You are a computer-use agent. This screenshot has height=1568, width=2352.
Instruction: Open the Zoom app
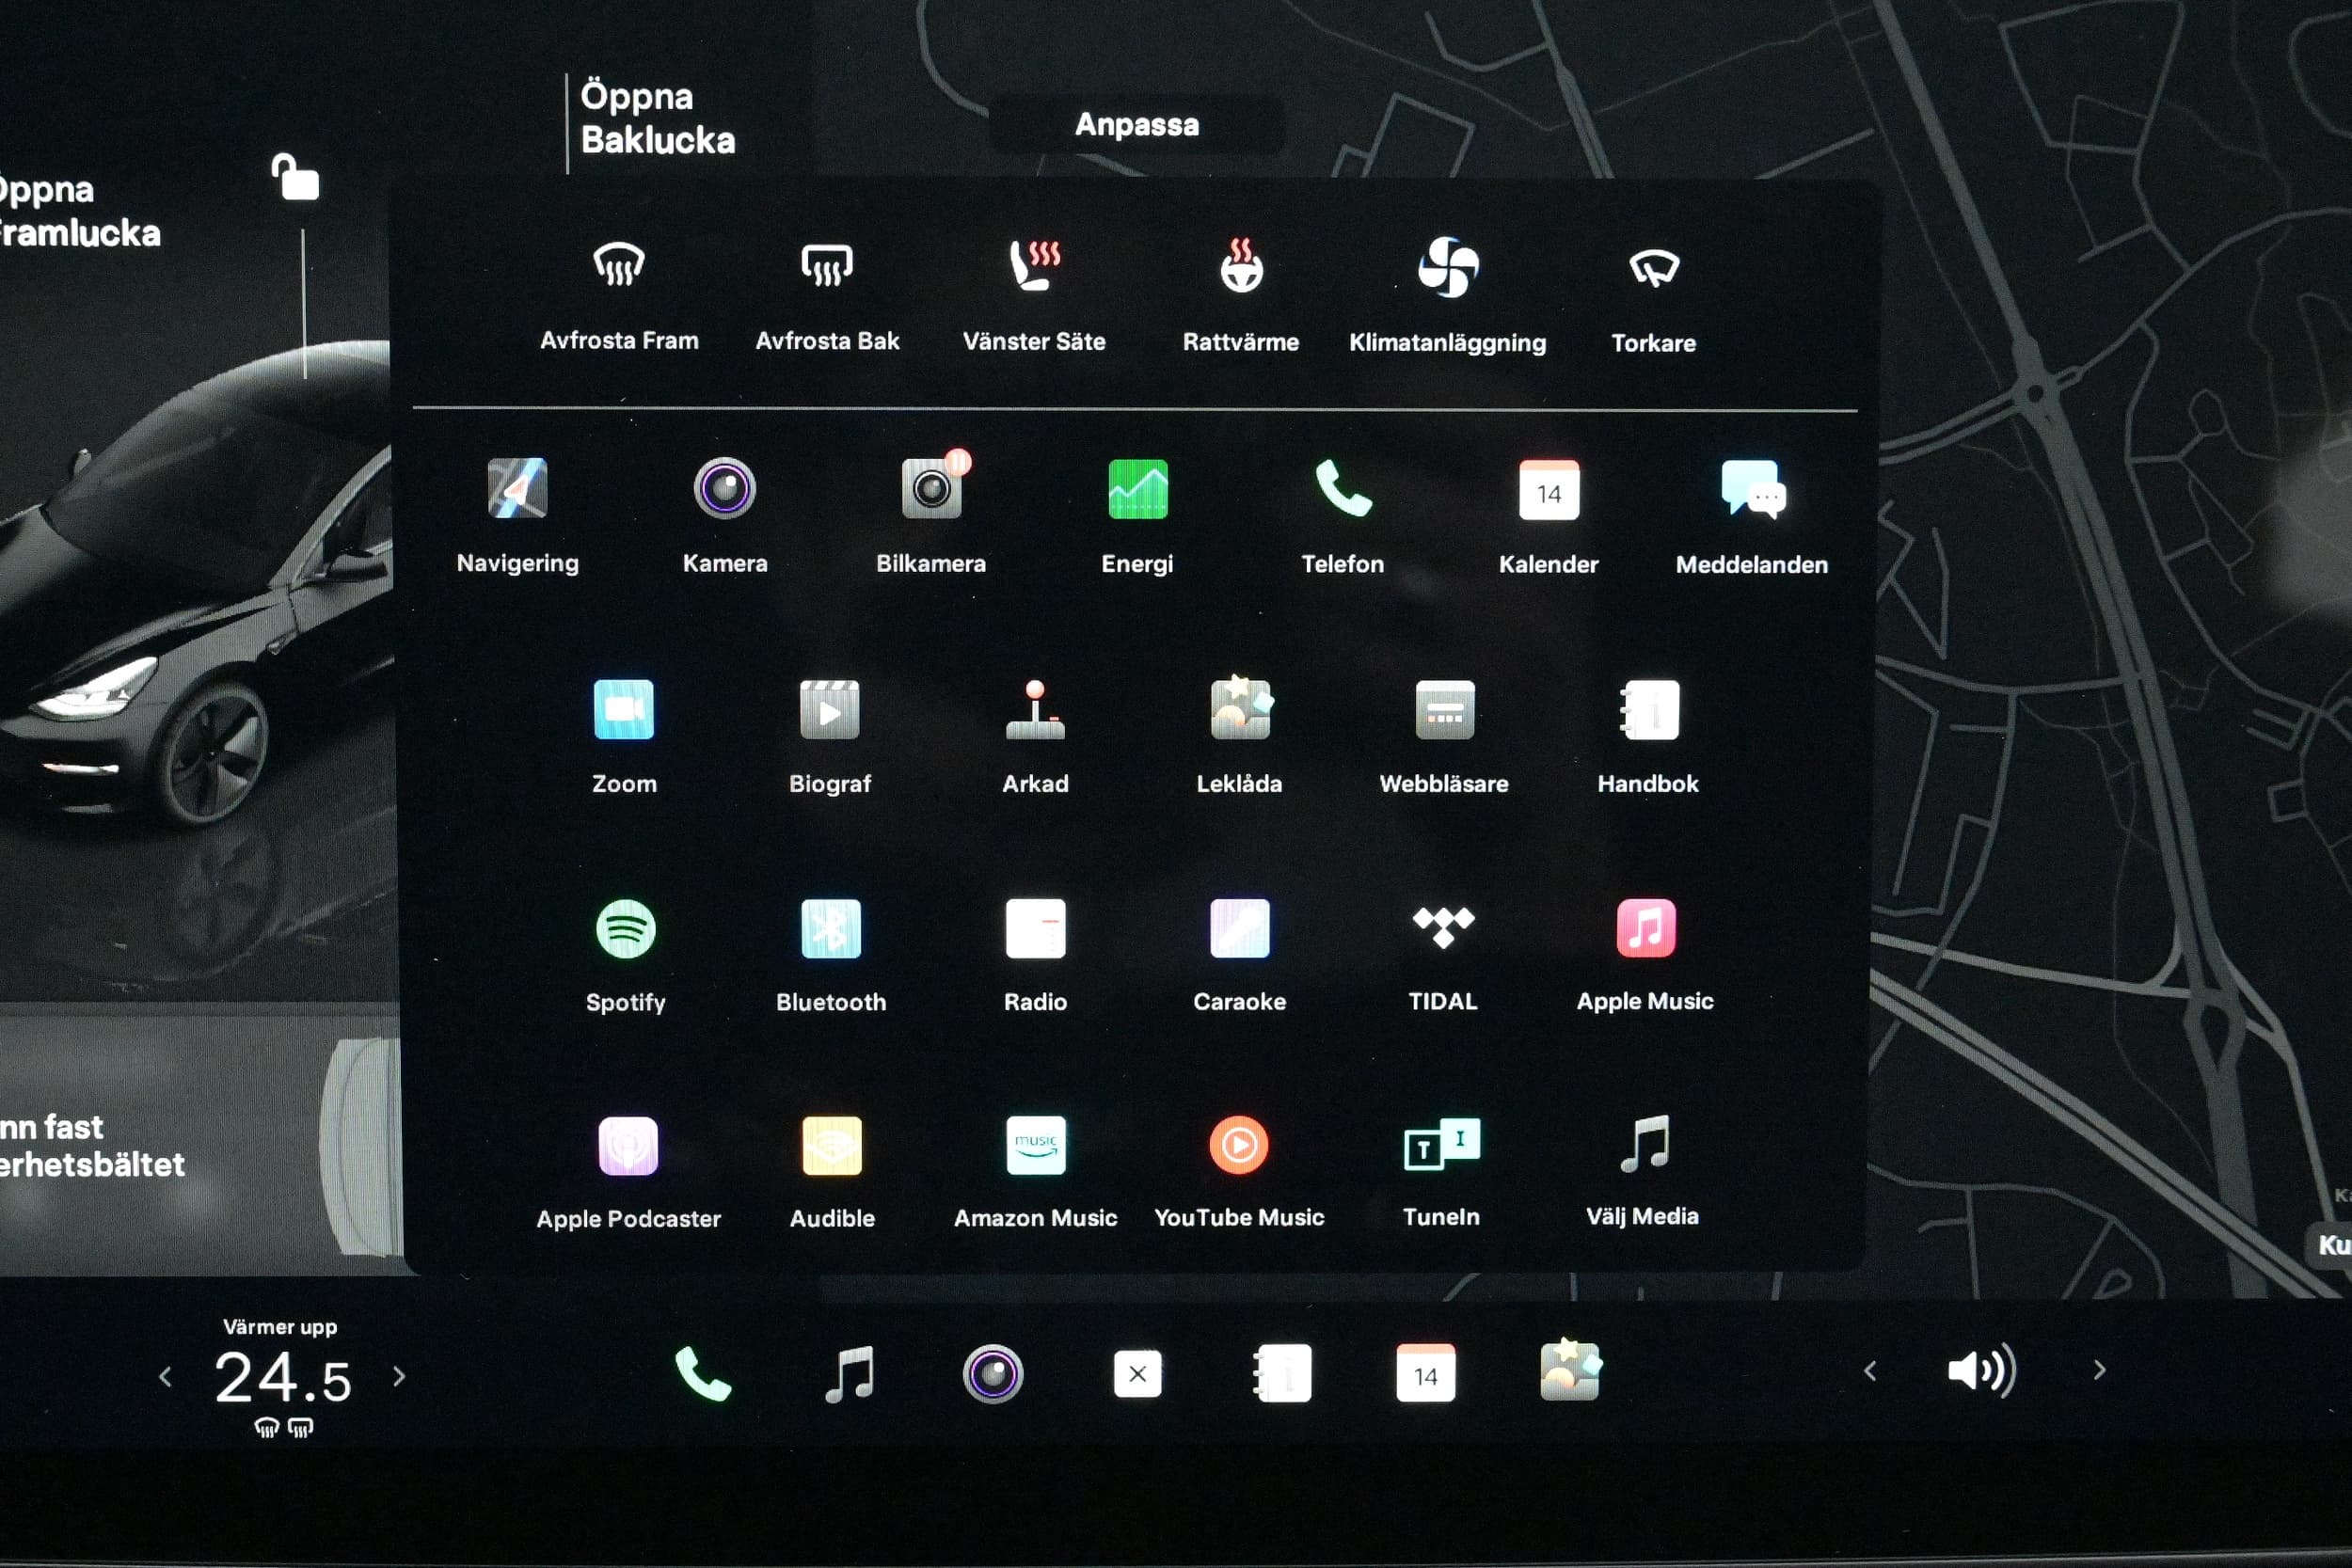[x=624, y=710]
